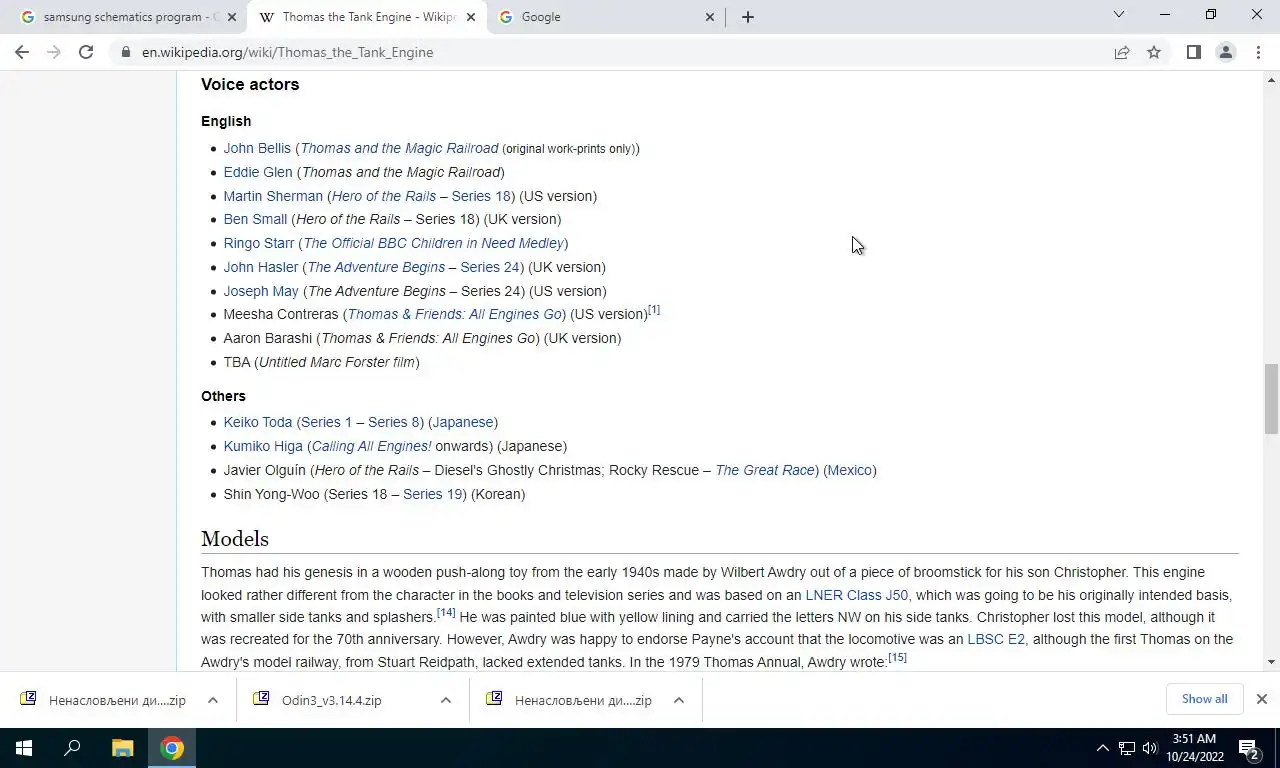Expand options for last Ненасловљени zip download
The image size is (1280, 768).
(x=679, y=700)
